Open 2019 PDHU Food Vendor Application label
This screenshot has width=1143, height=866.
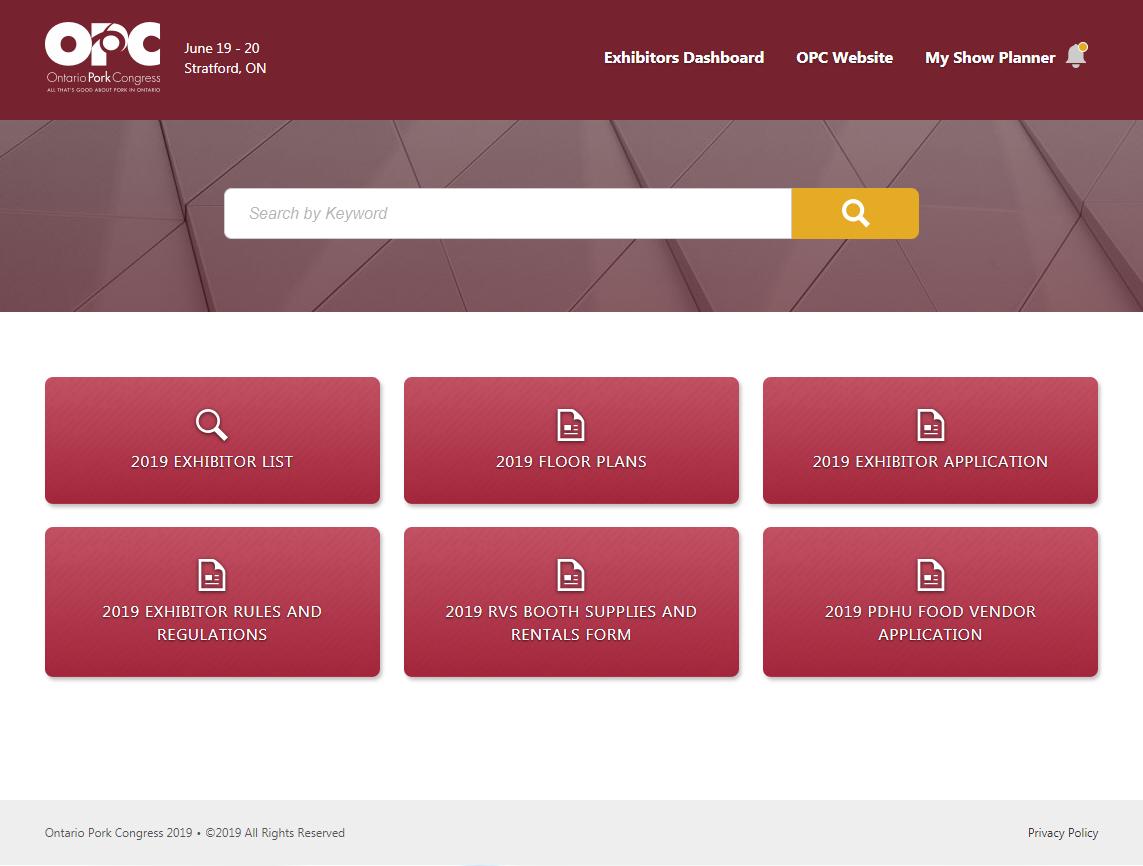pyautogui.click(x=930, y=623)
